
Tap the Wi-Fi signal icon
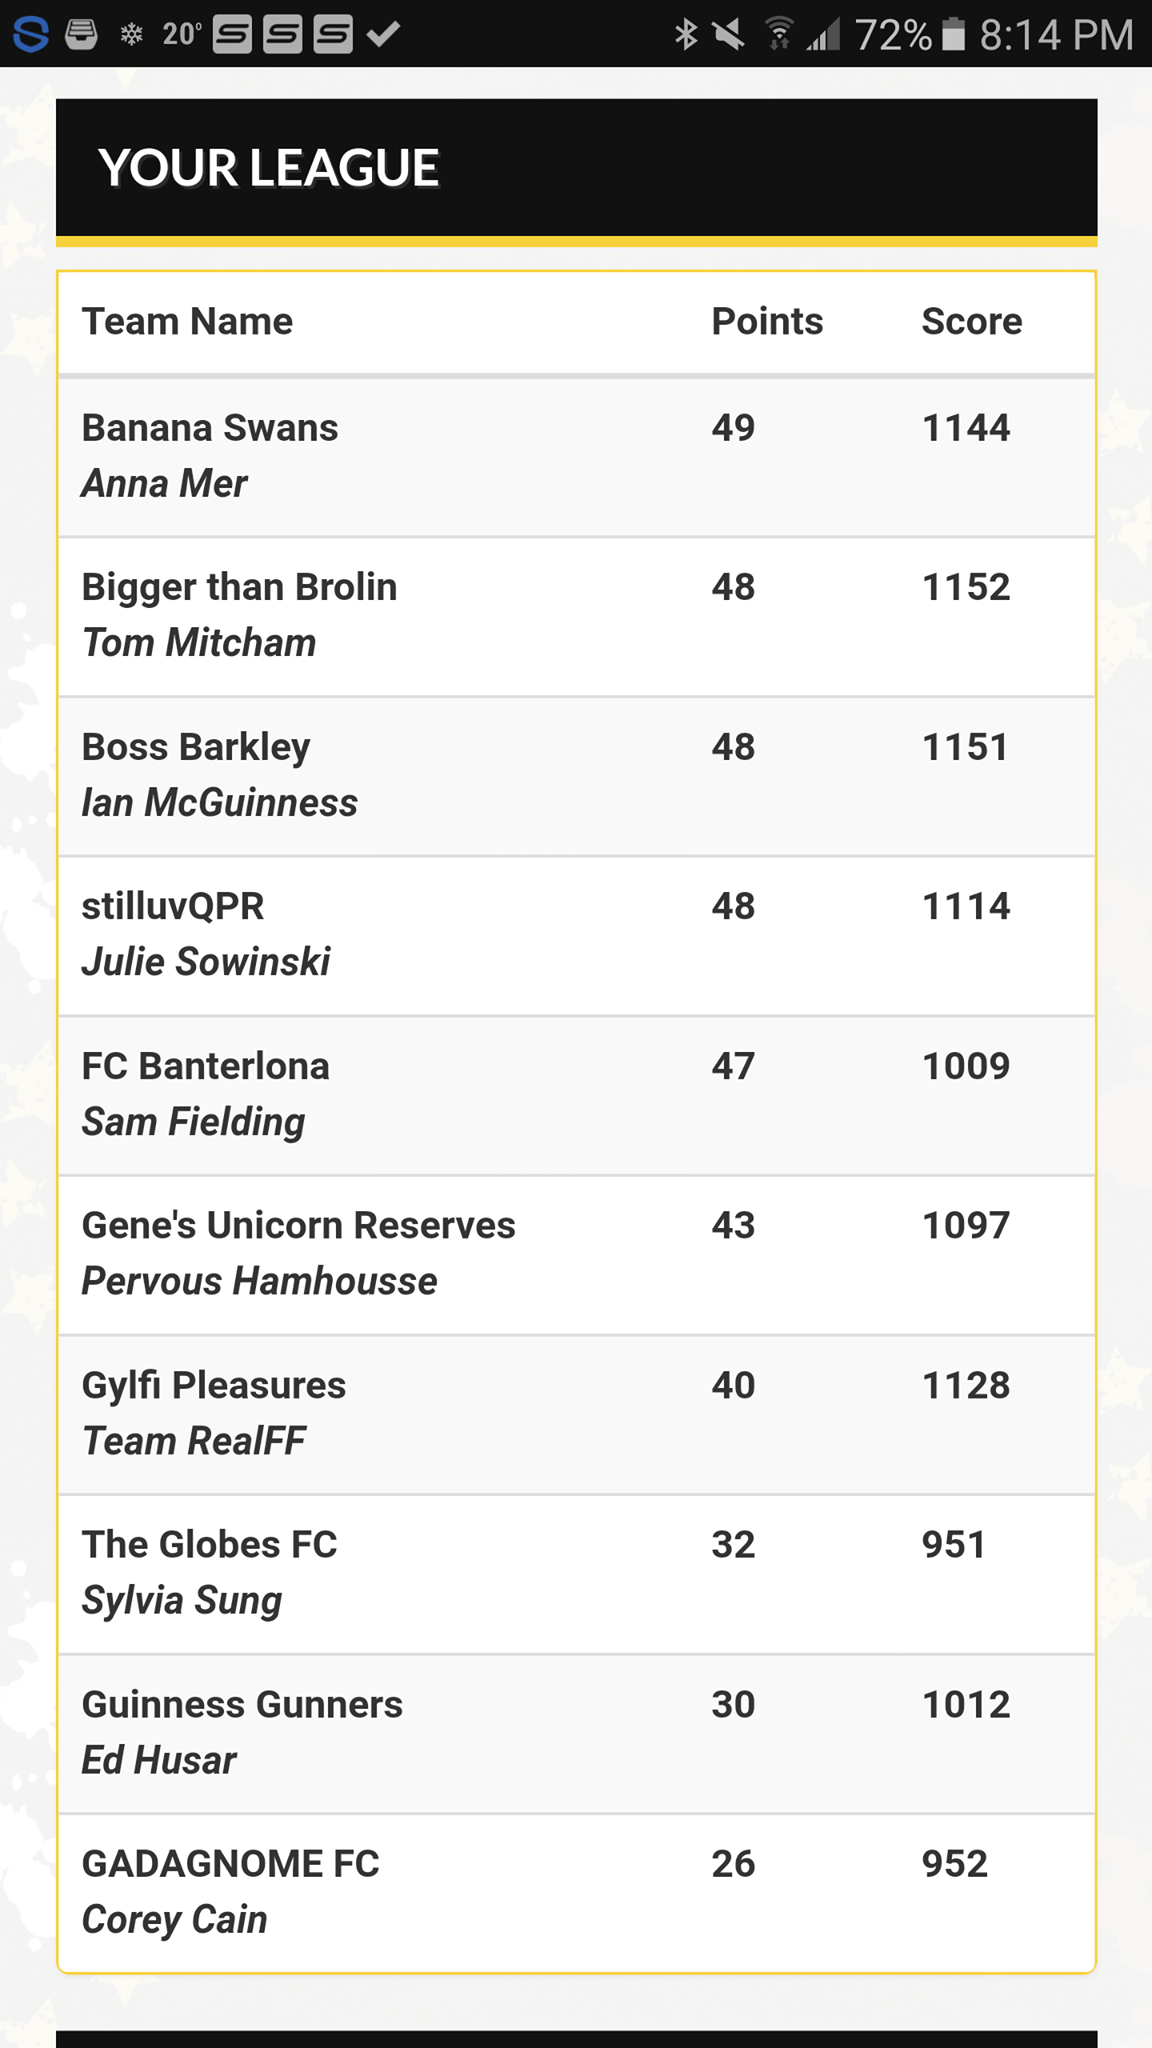click(x=779, y=34)
